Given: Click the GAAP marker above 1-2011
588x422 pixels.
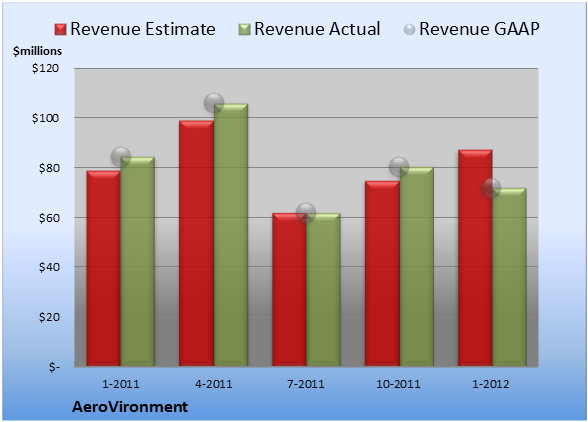Looking at the screenshot, I should click(x=121, y=157).
